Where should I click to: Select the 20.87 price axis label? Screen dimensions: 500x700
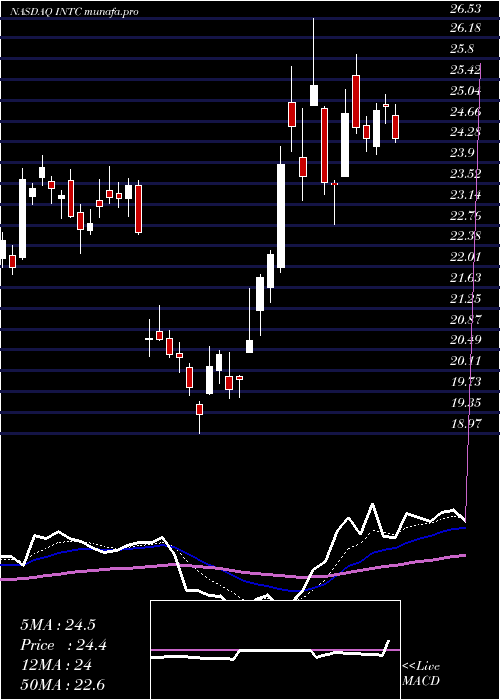tap(465, 319)
